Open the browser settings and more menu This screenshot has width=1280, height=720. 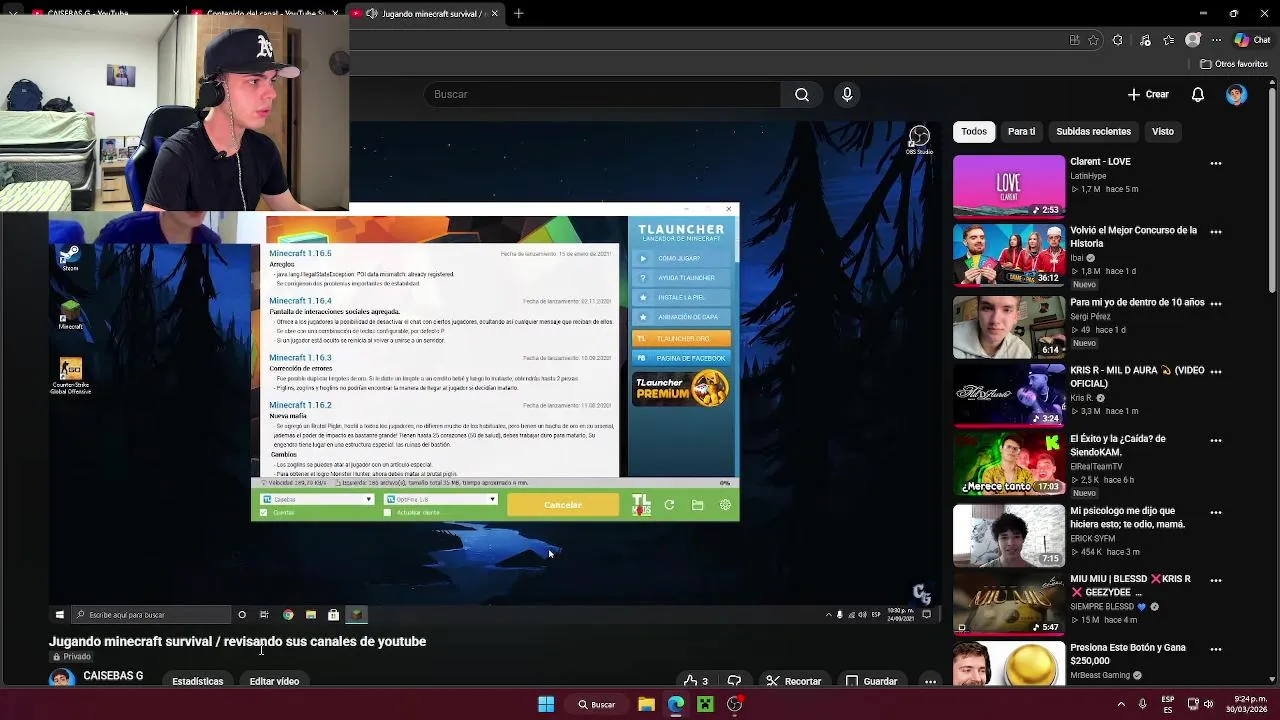[1216, 40]
